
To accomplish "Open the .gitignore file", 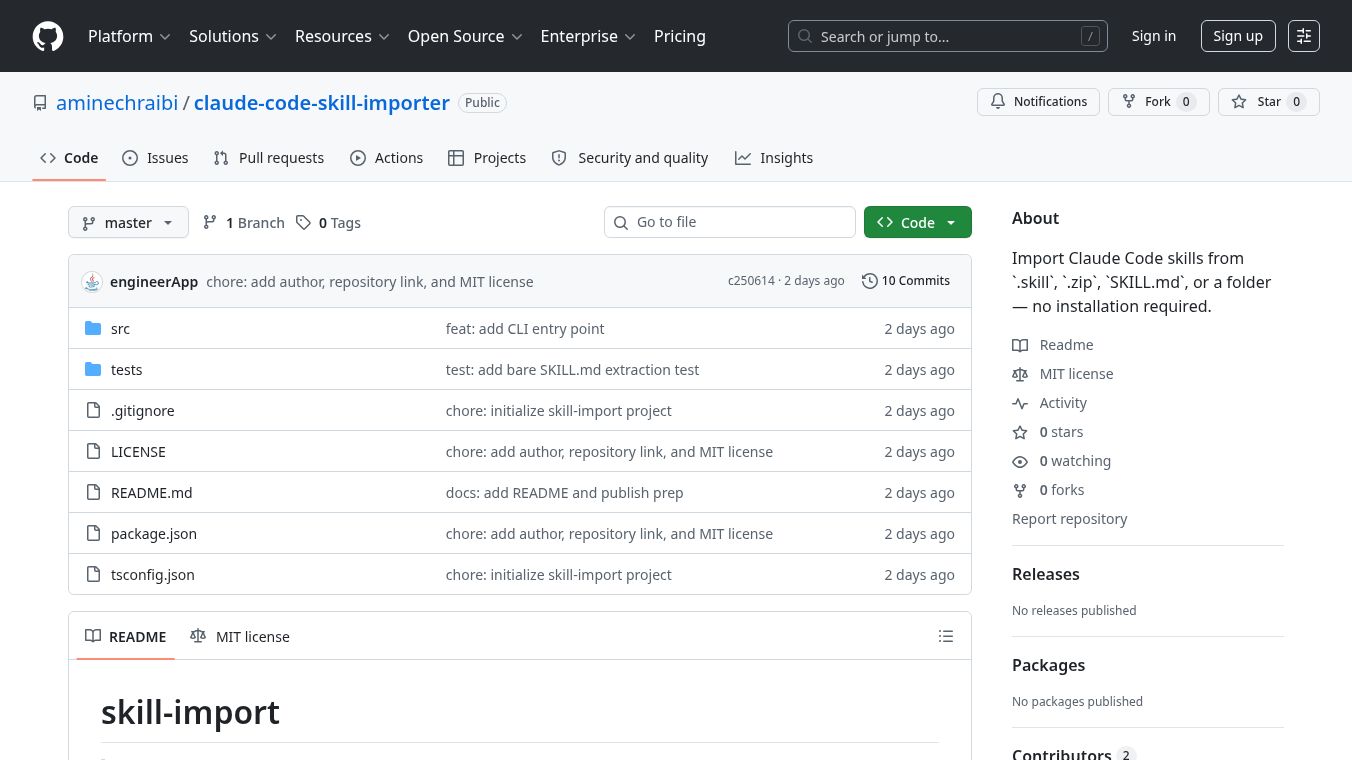I will [x=143, y=411].
